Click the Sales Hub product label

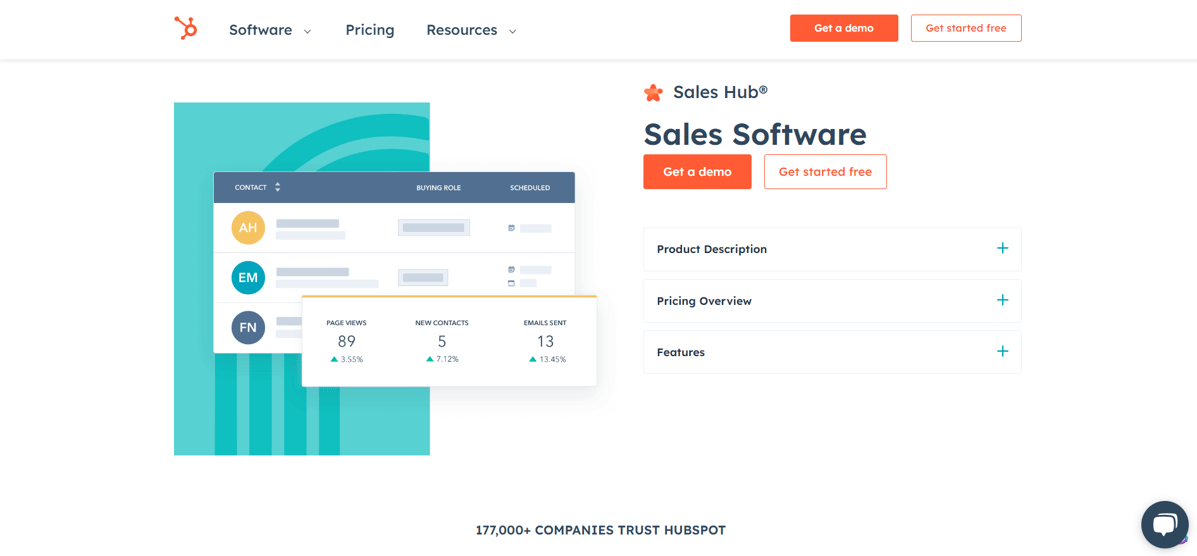point(720,92)
